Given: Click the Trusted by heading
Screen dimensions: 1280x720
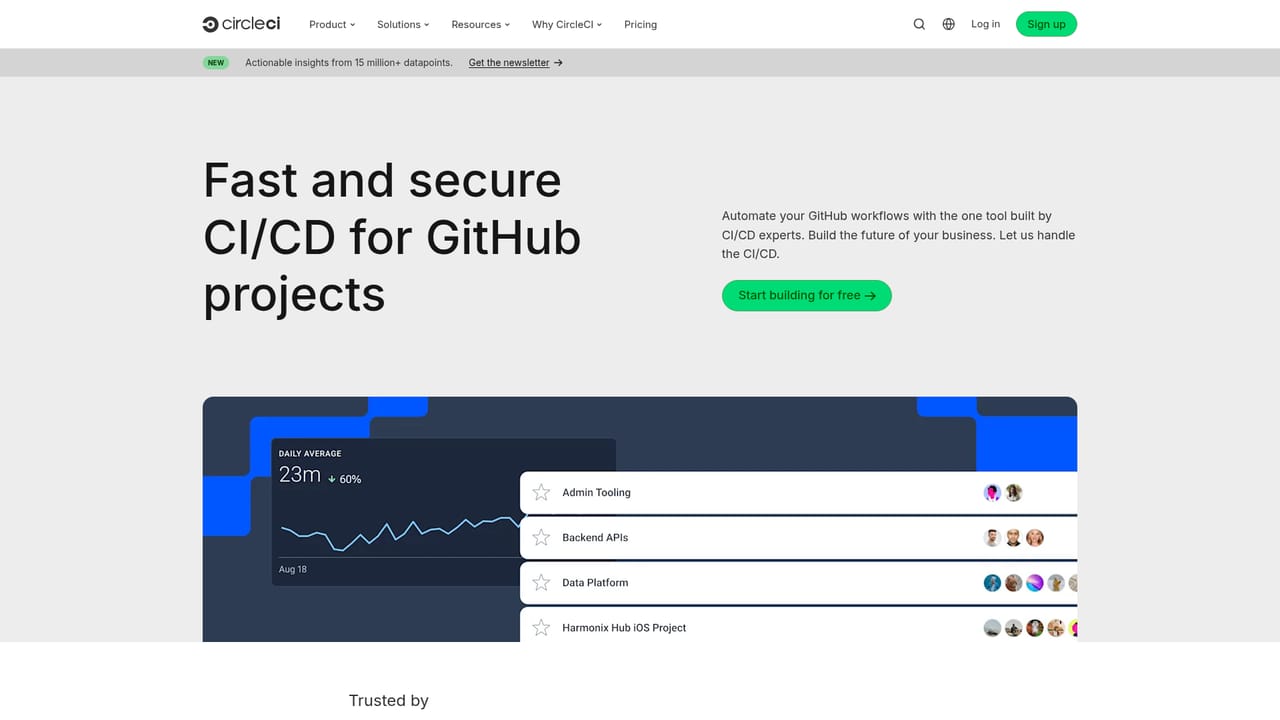Looking at the screenshot, I should pyautogui.click(x=388, y=701).
